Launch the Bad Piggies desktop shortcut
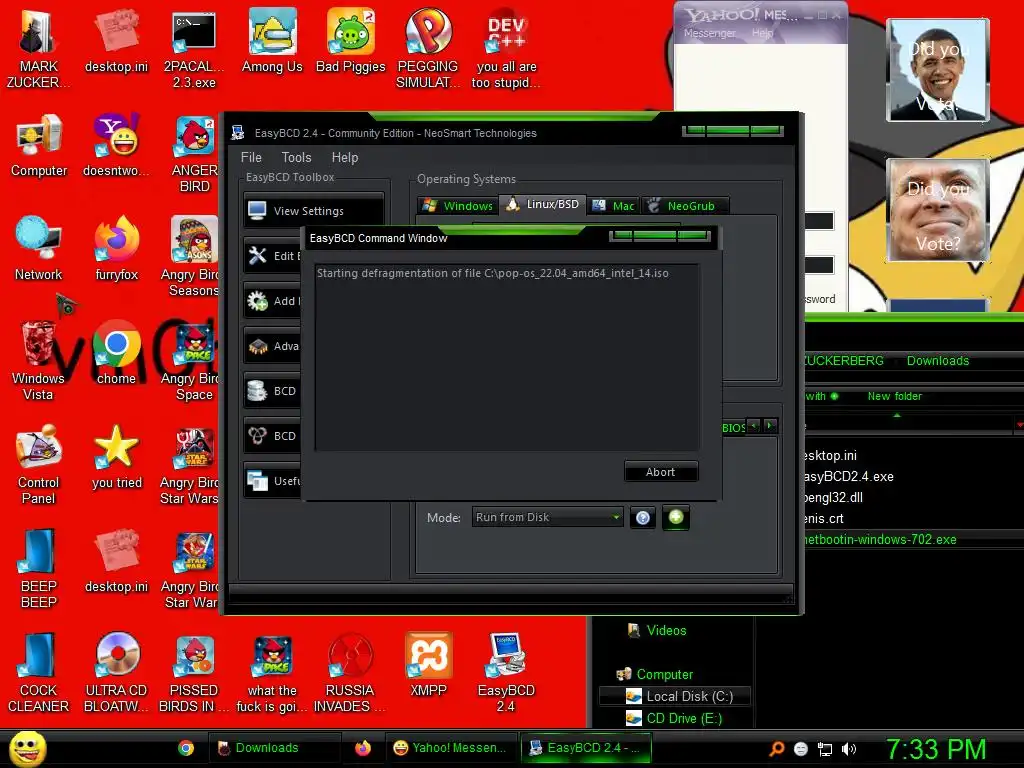The height and width of the screenshot is (768, 1024). coord(351,41)
